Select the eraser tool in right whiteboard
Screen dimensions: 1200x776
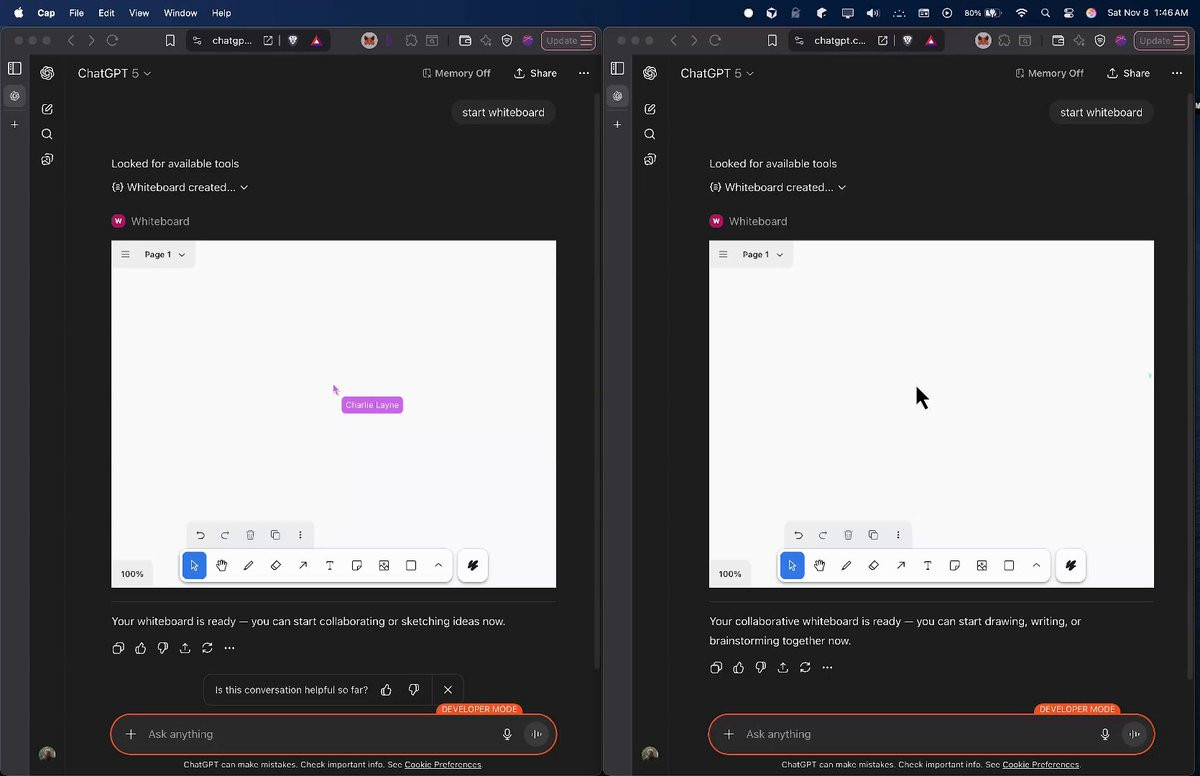[873, 565]
